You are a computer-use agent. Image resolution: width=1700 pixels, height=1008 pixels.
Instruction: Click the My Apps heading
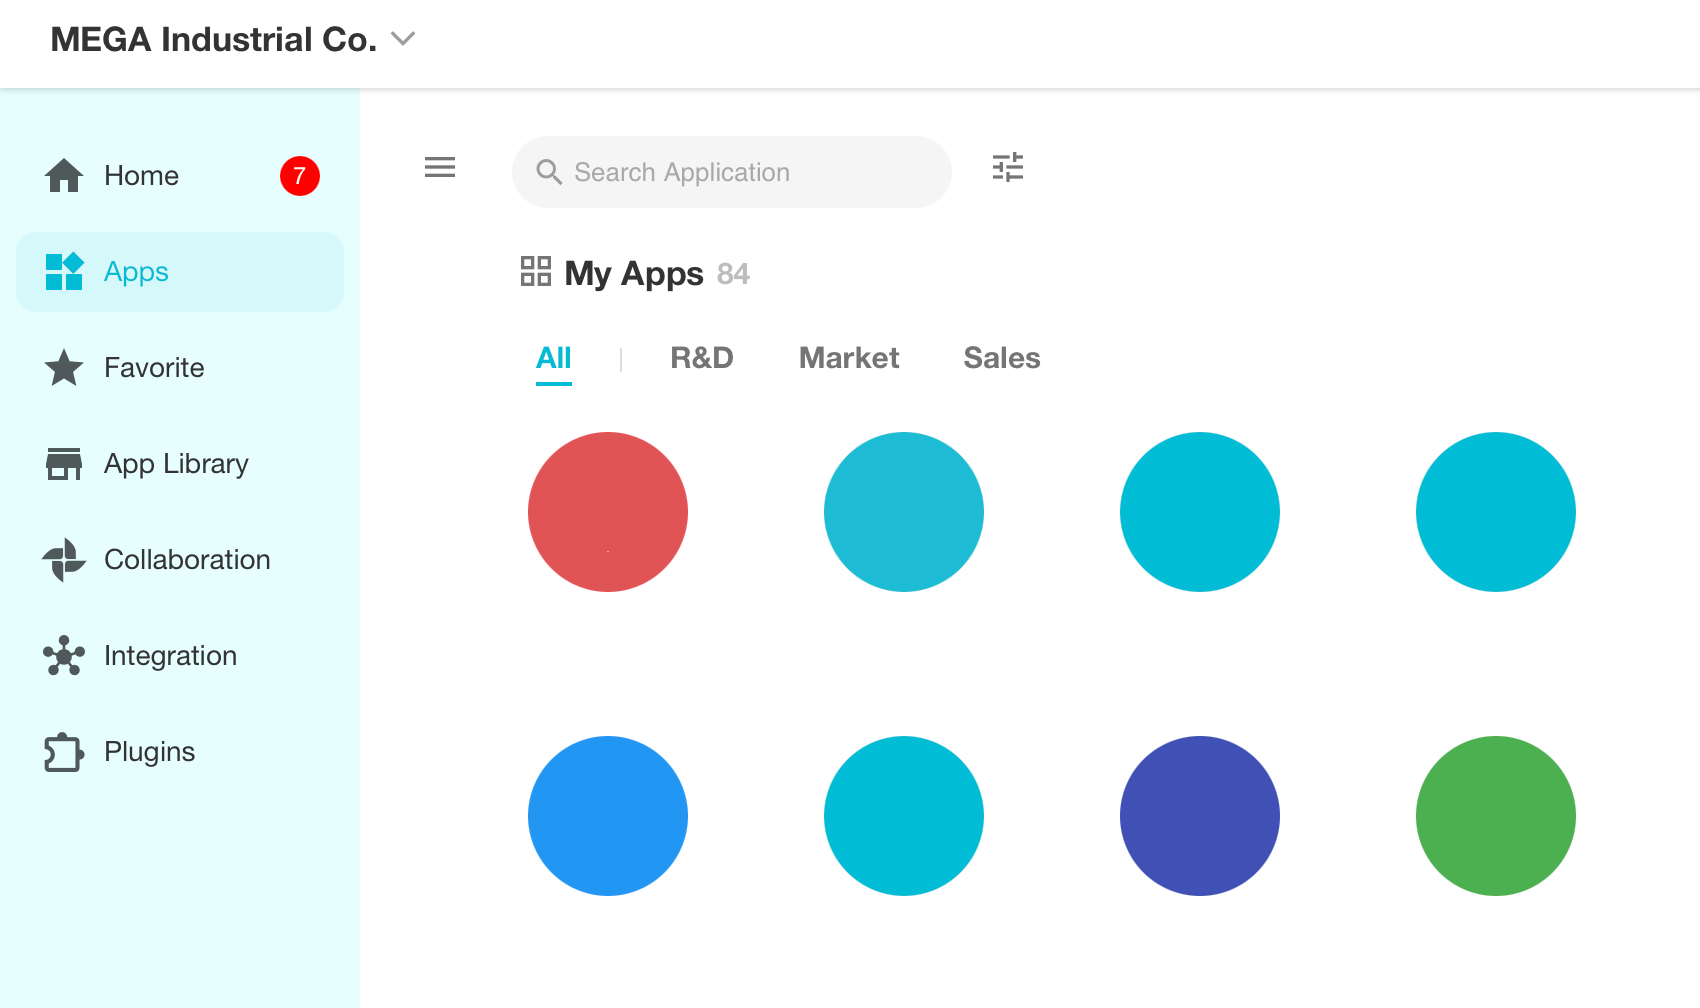coord(634,273)
